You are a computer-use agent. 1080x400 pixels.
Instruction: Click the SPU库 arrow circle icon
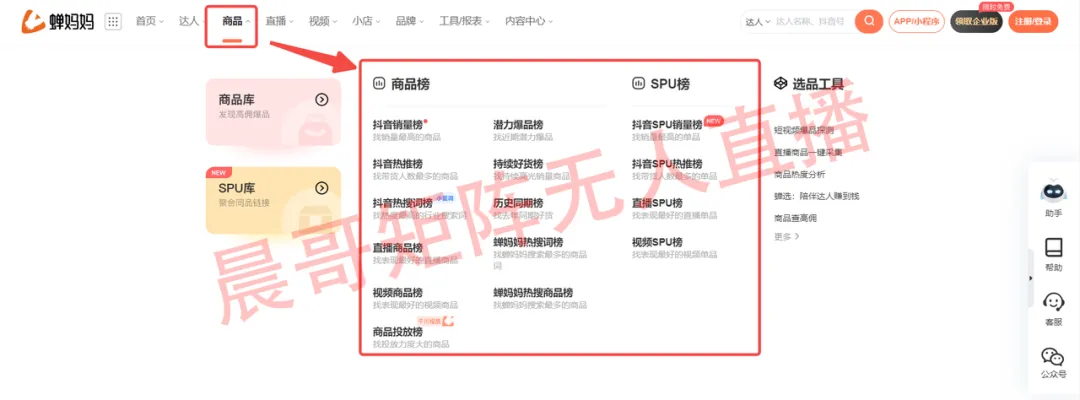[x=322, y=188]
